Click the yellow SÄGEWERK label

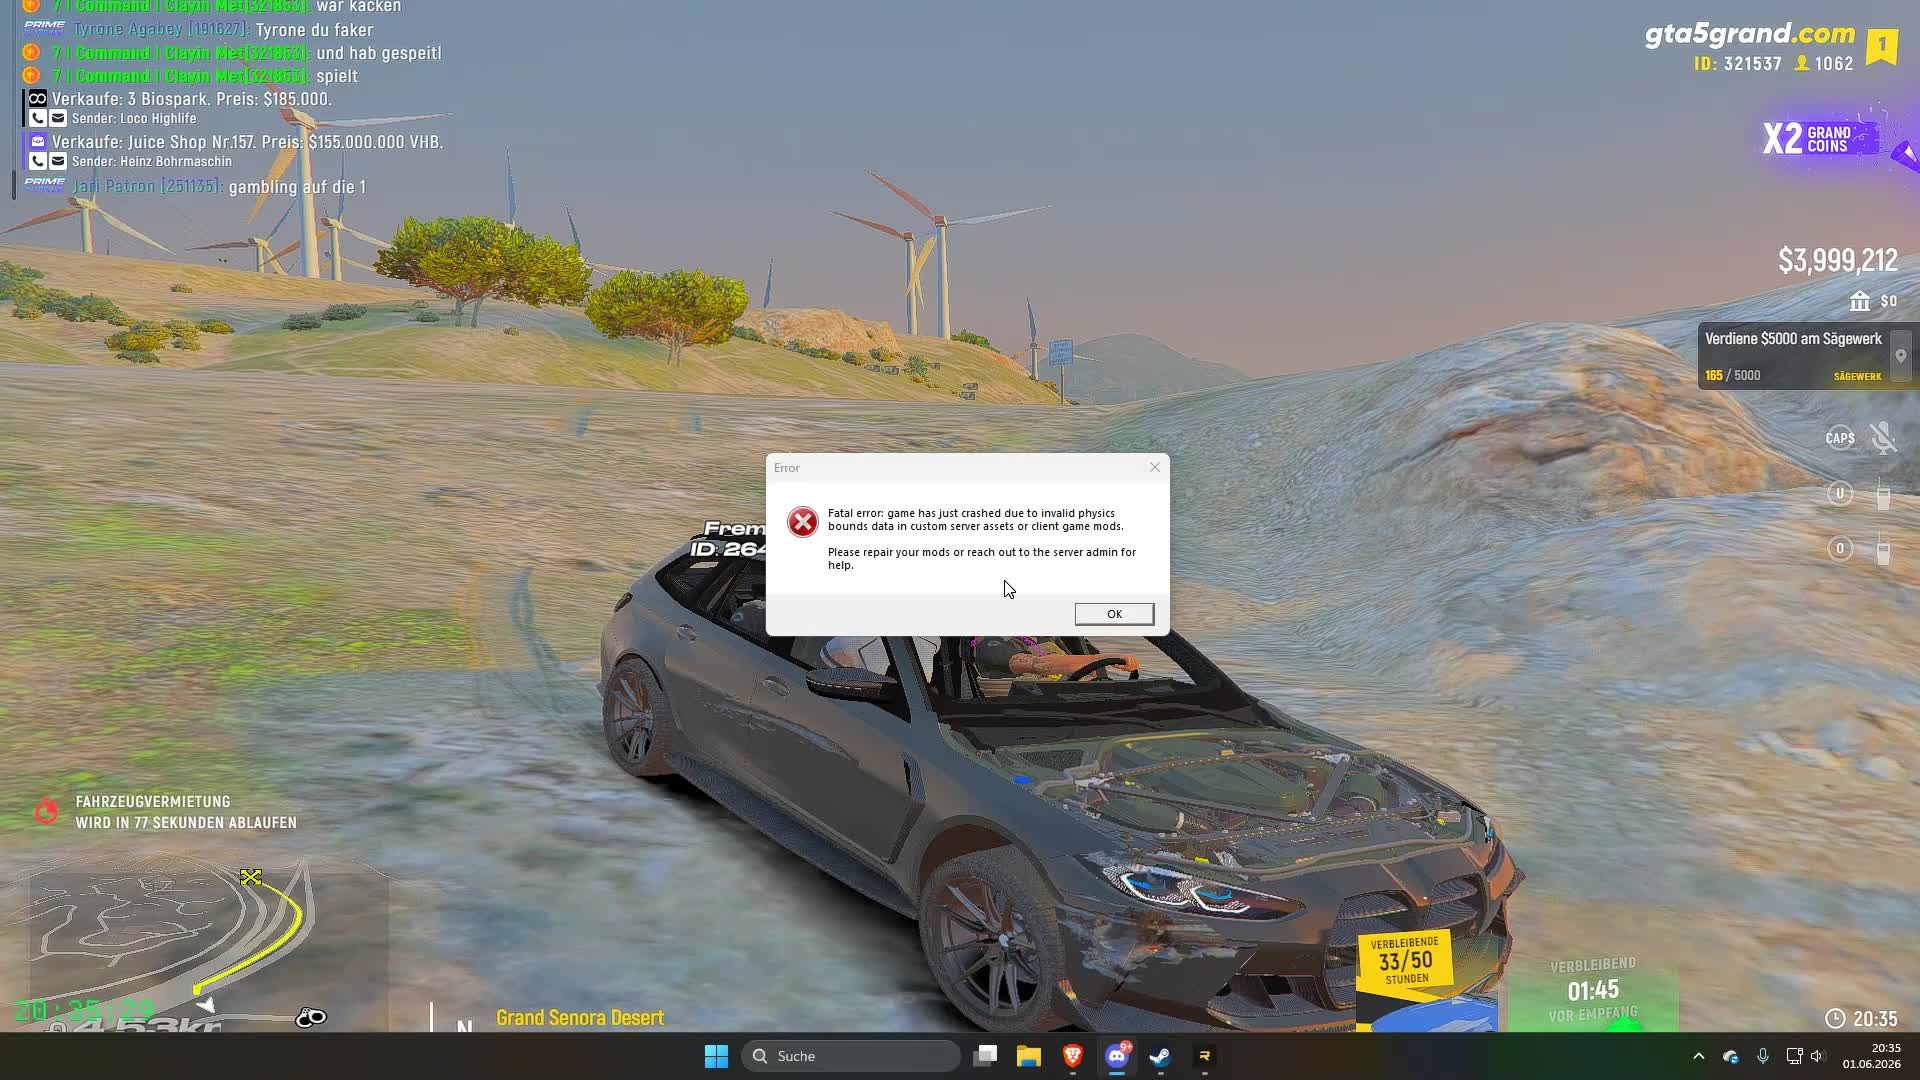tap(1857, 376)
